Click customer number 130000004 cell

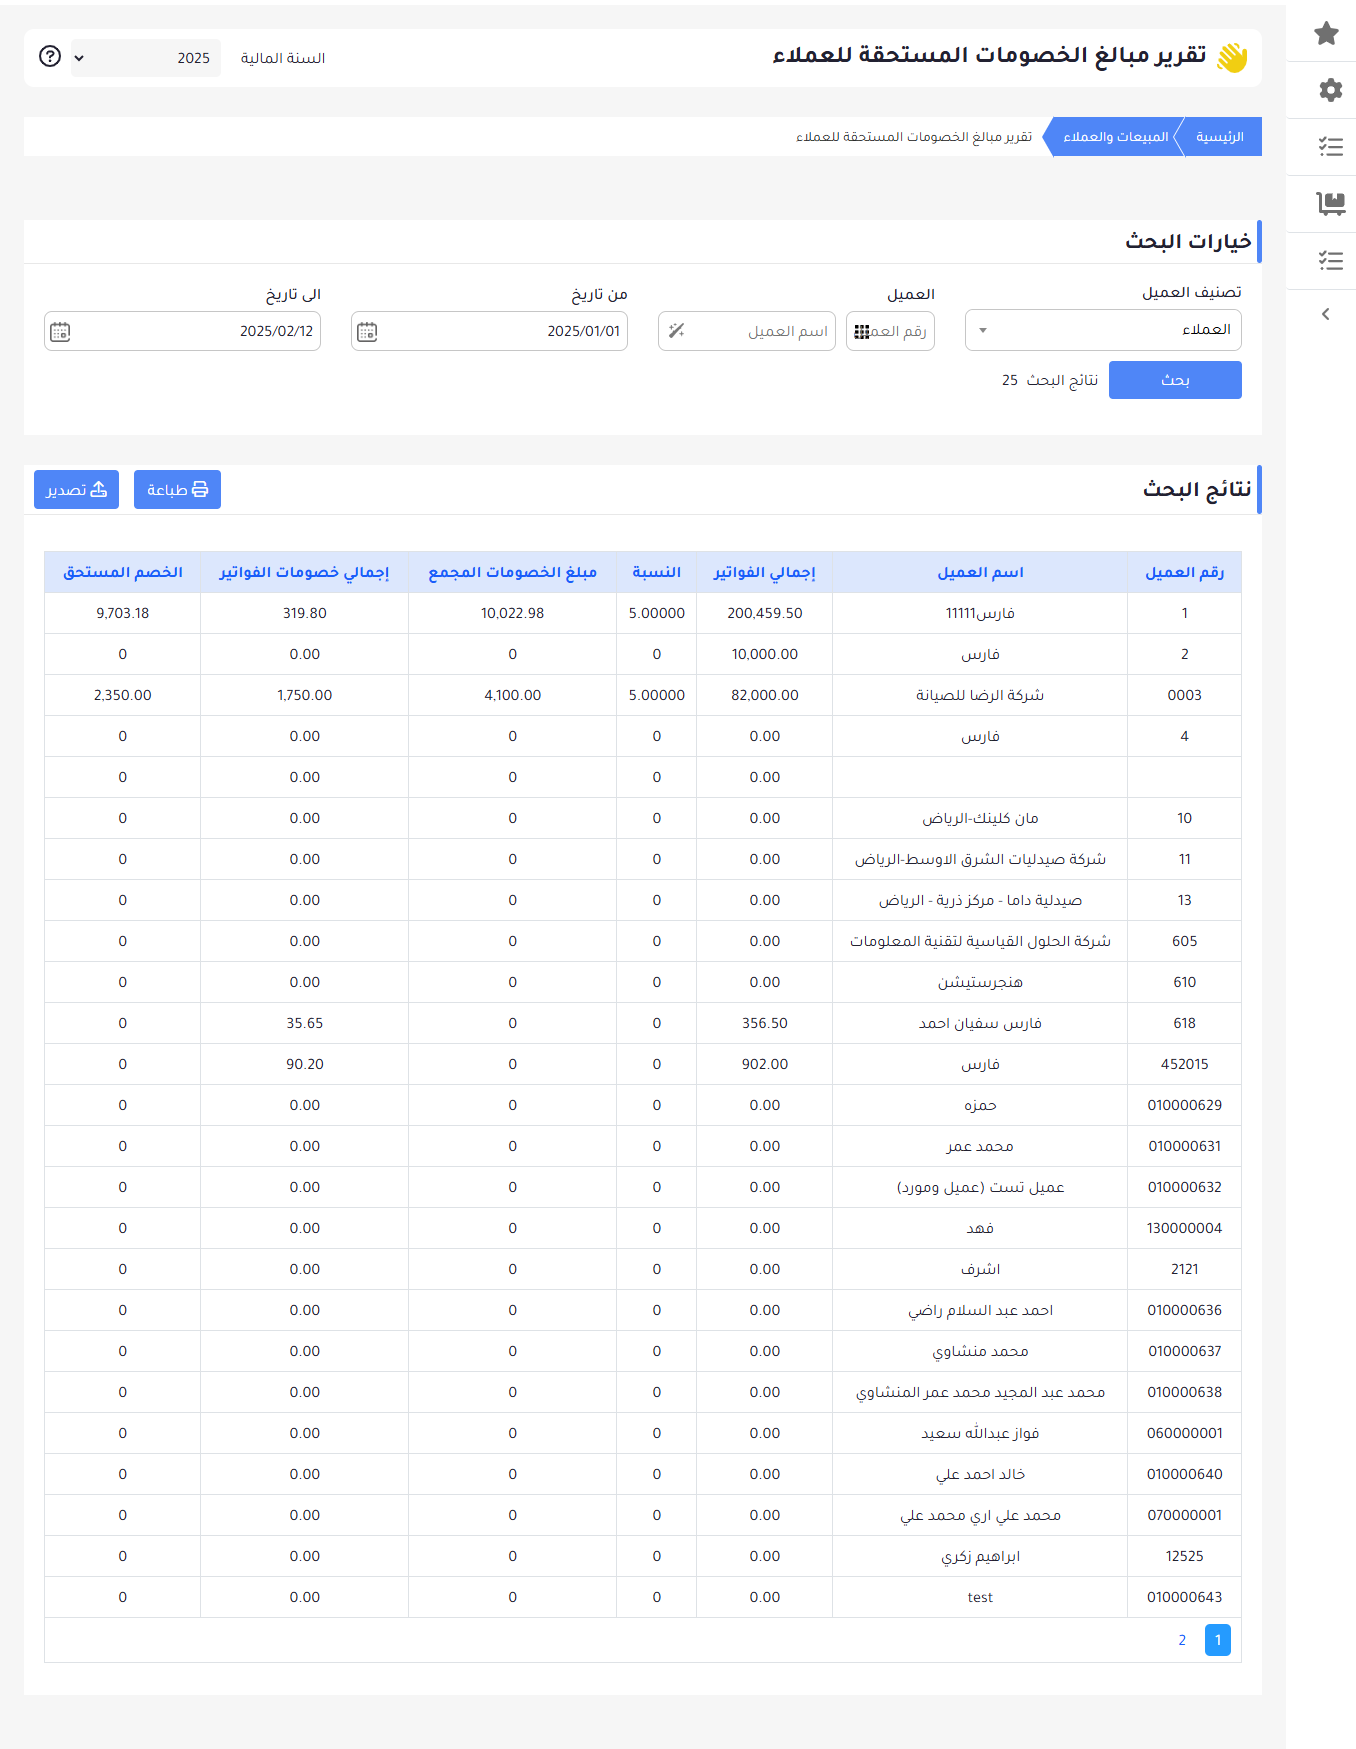point(1184,1228)
